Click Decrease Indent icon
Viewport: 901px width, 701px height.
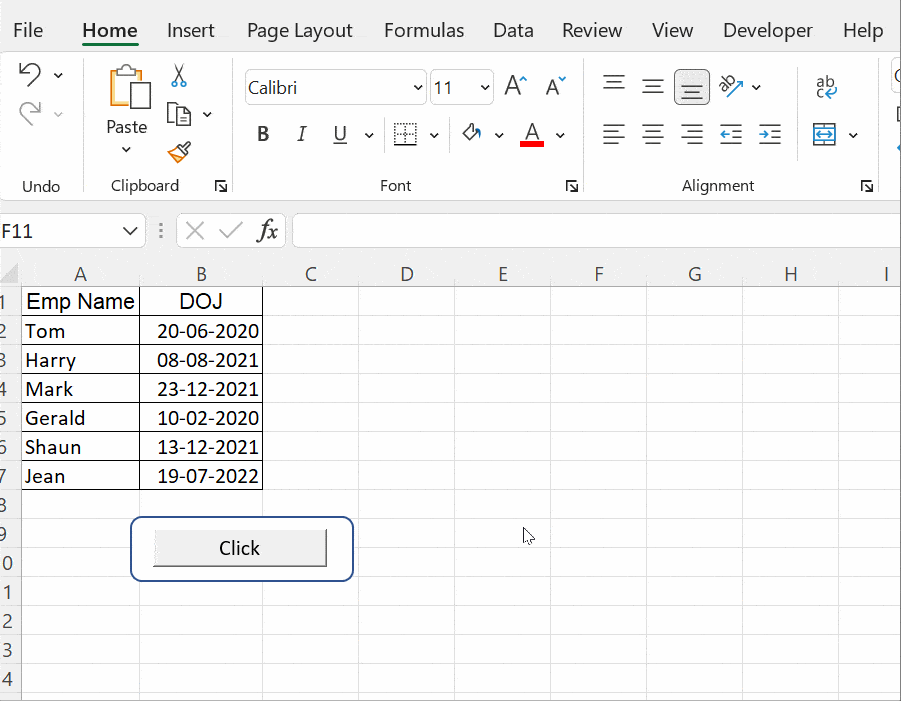pos(731,134)
